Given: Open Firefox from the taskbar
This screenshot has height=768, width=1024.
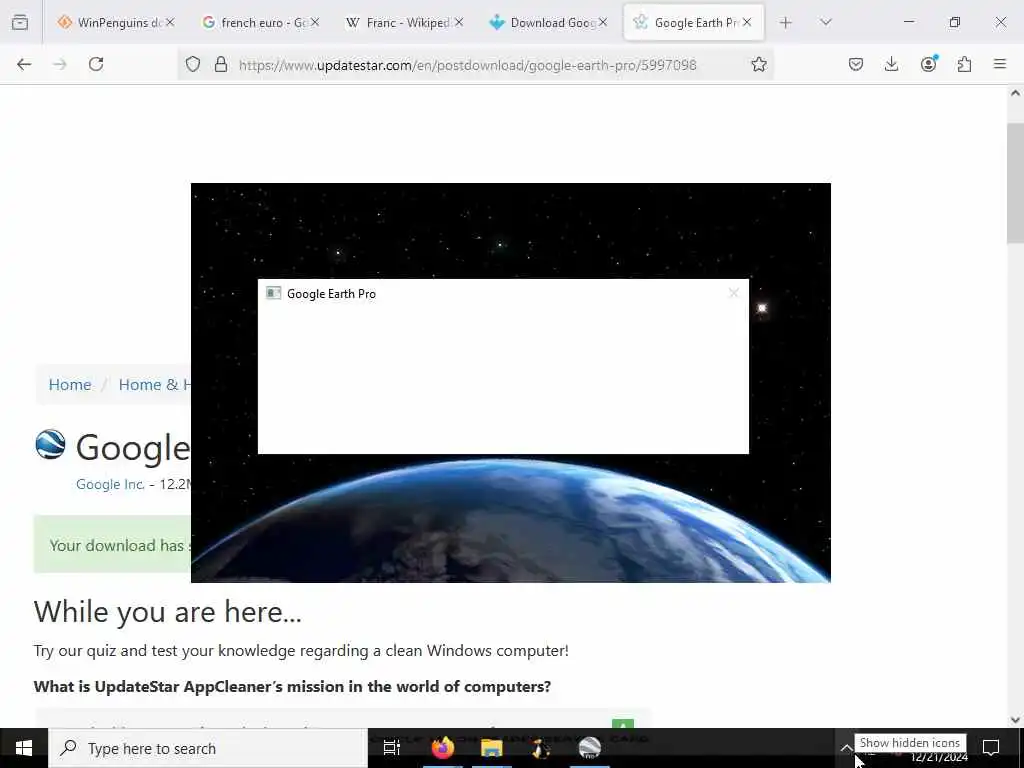Looking at the screenshot, I should [x=443, y=748].
